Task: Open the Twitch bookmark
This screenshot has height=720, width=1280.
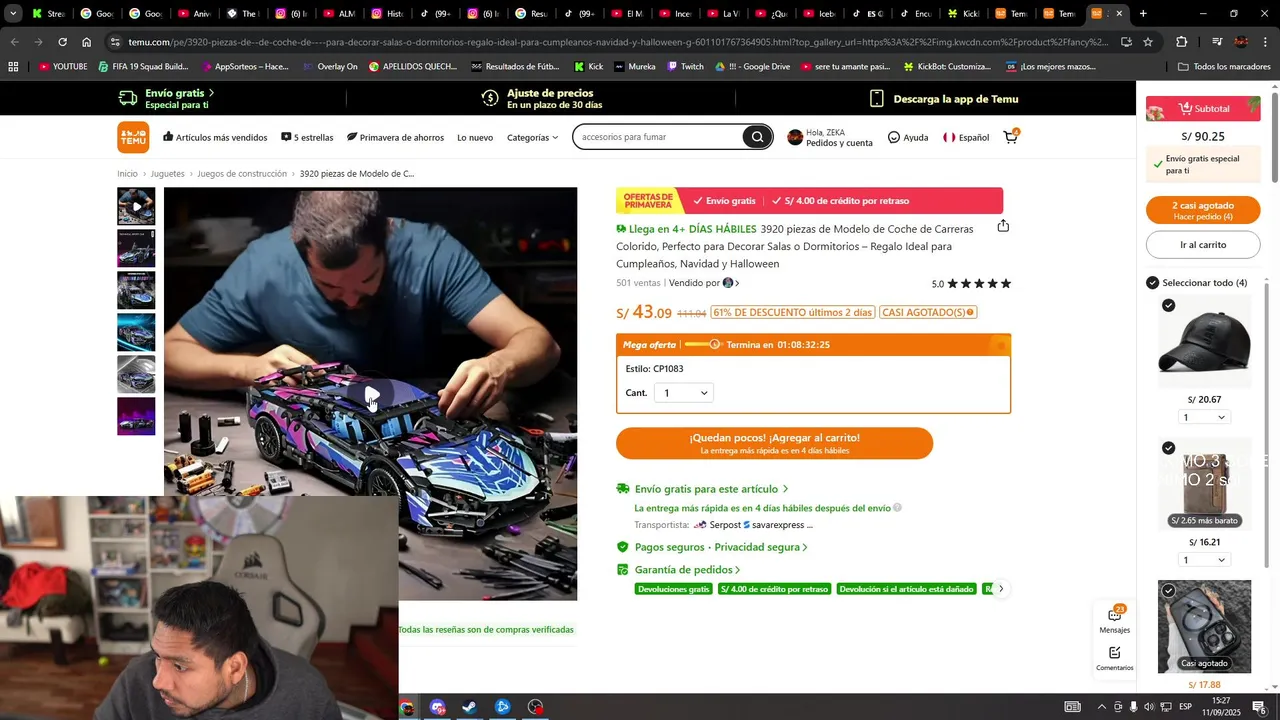Action: 685,67
